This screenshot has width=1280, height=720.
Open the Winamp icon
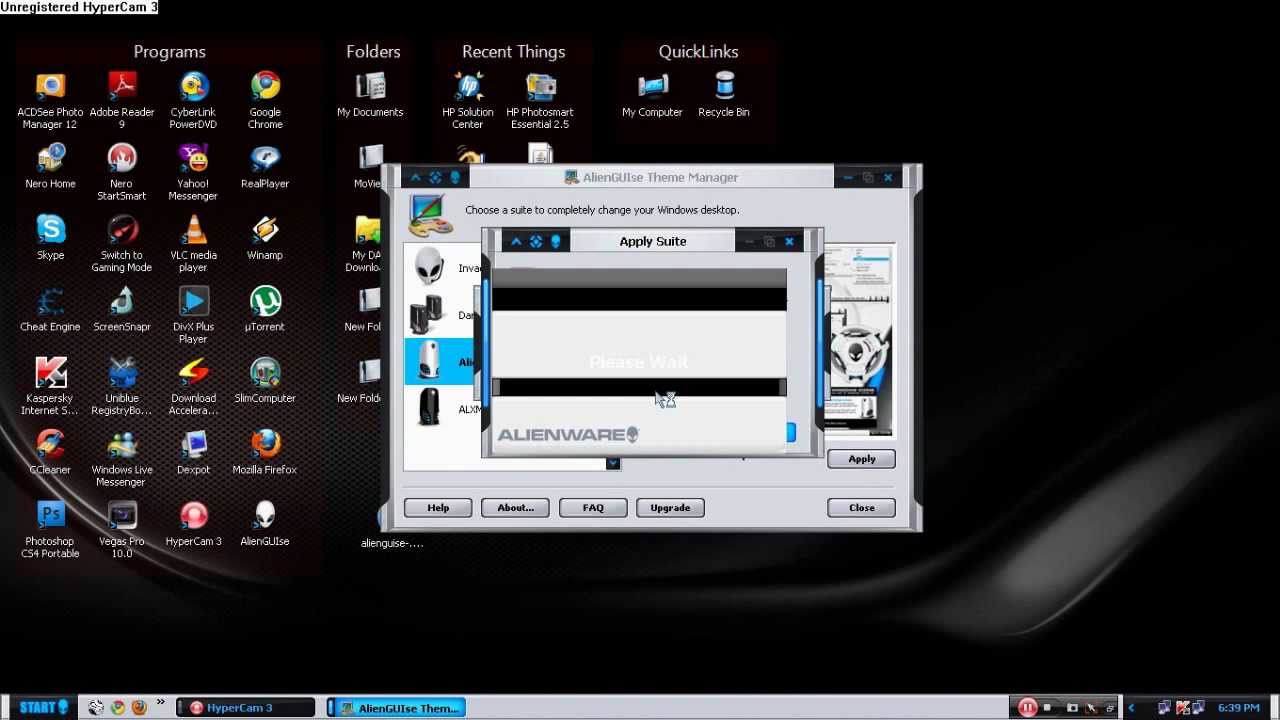pyautogui.click(x=265, y=238)
